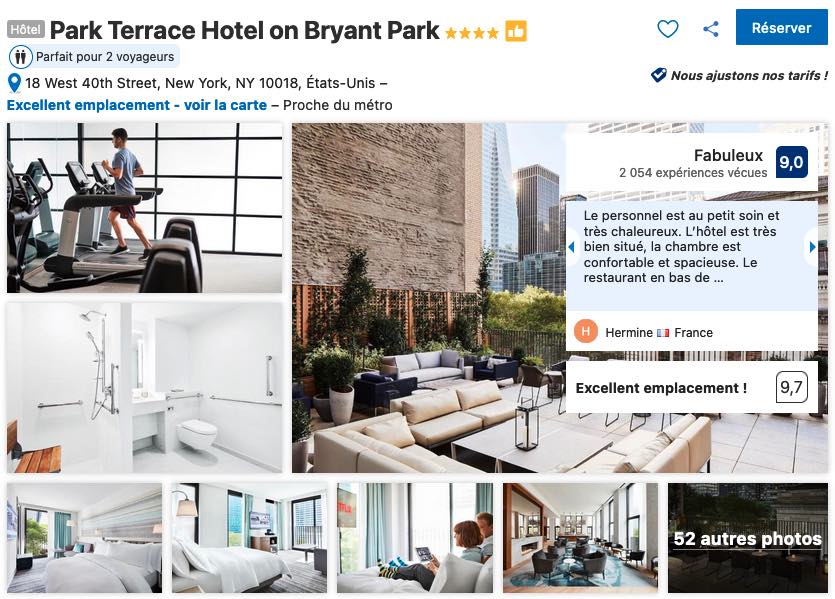Click the four-star rating icons
The width and height of the screenshot is (835, 599).
(472, 33)
